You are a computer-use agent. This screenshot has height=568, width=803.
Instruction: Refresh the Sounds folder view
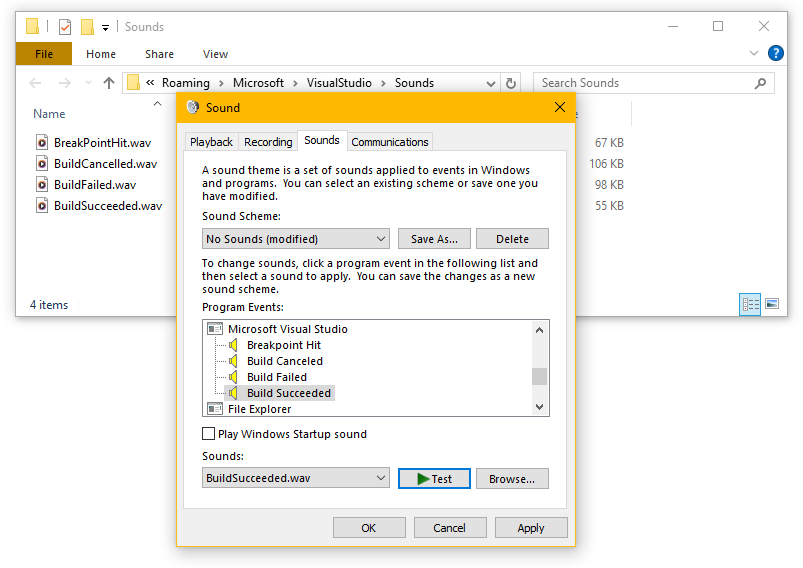[511, 83]
